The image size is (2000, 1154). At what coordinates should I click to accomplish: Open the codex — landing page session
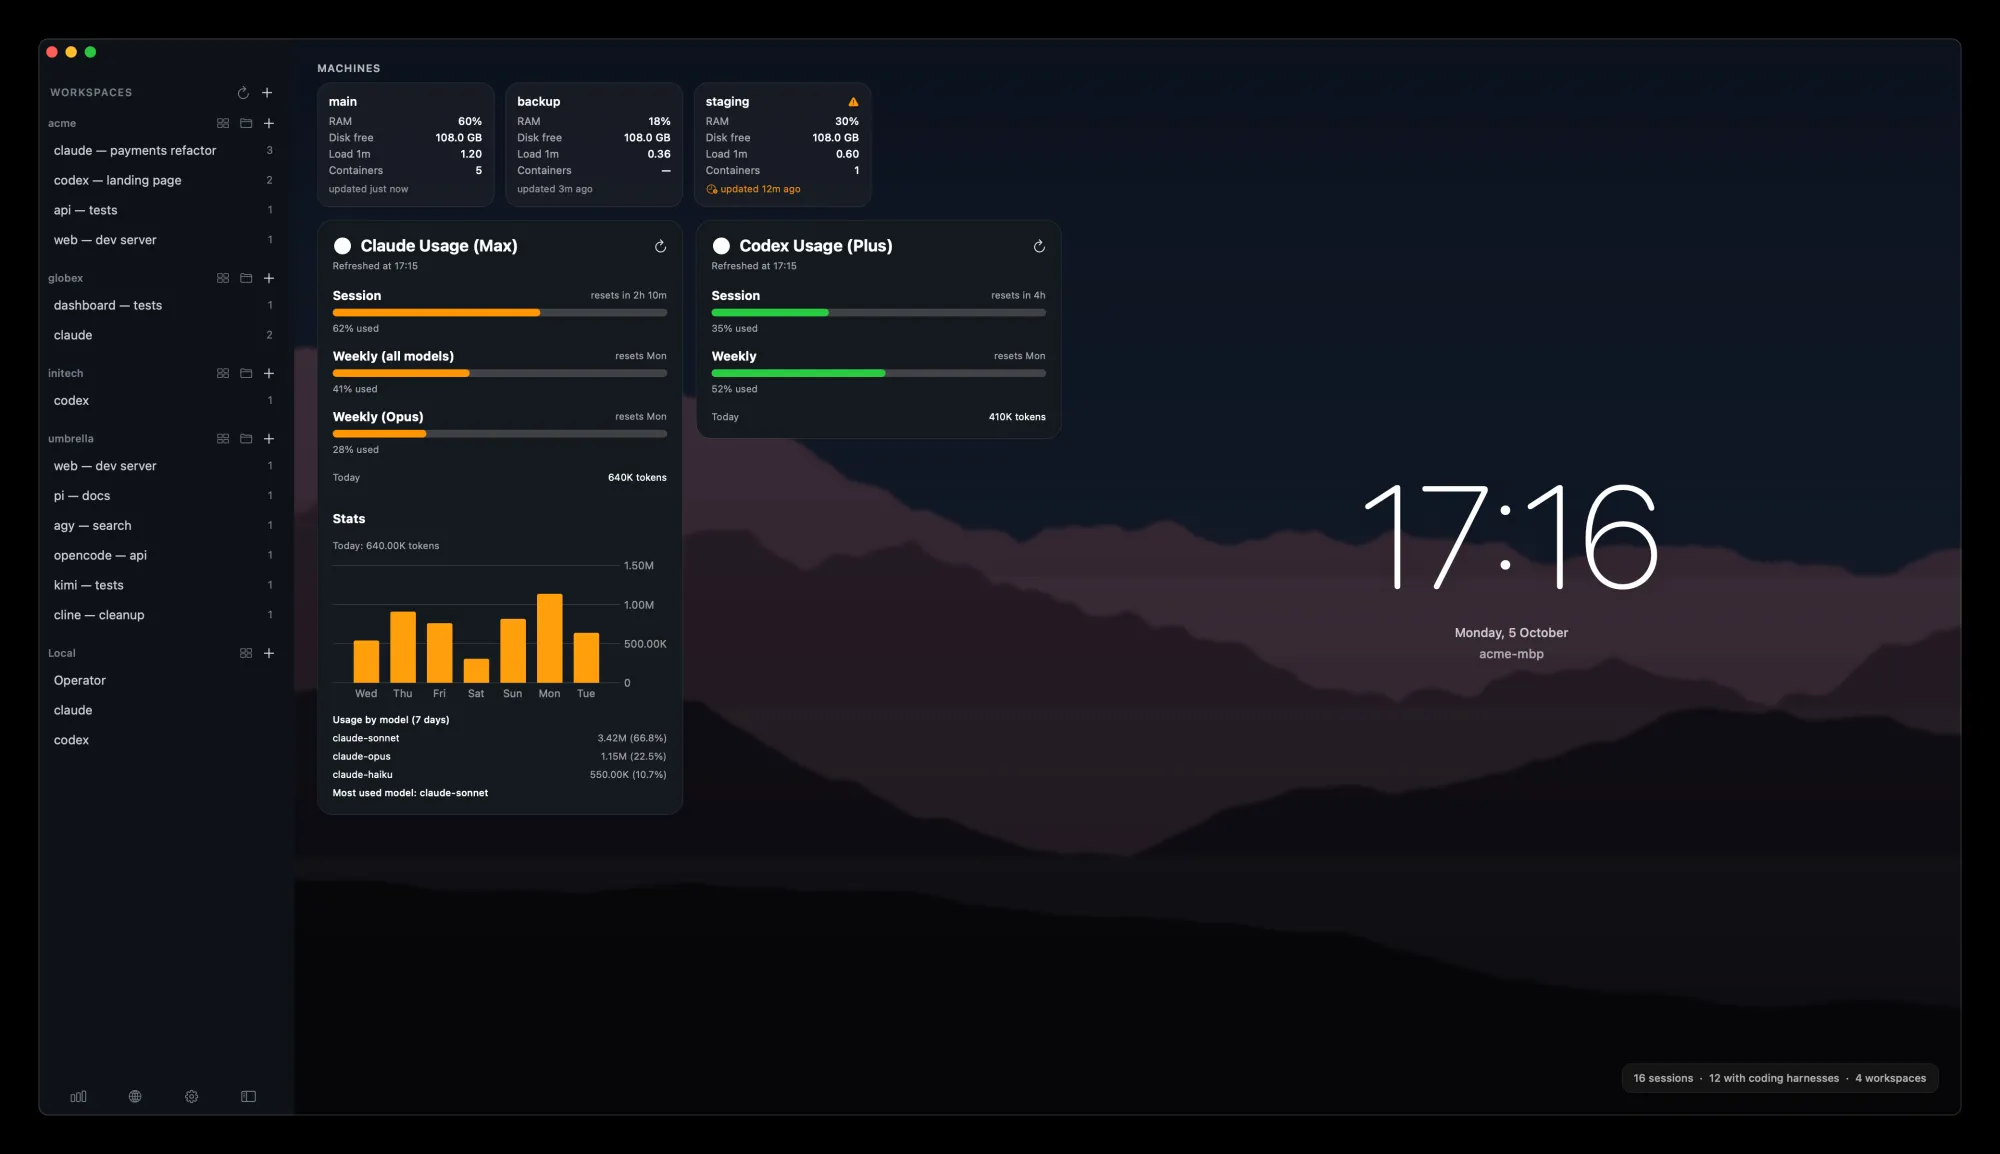tap(163, 180)
